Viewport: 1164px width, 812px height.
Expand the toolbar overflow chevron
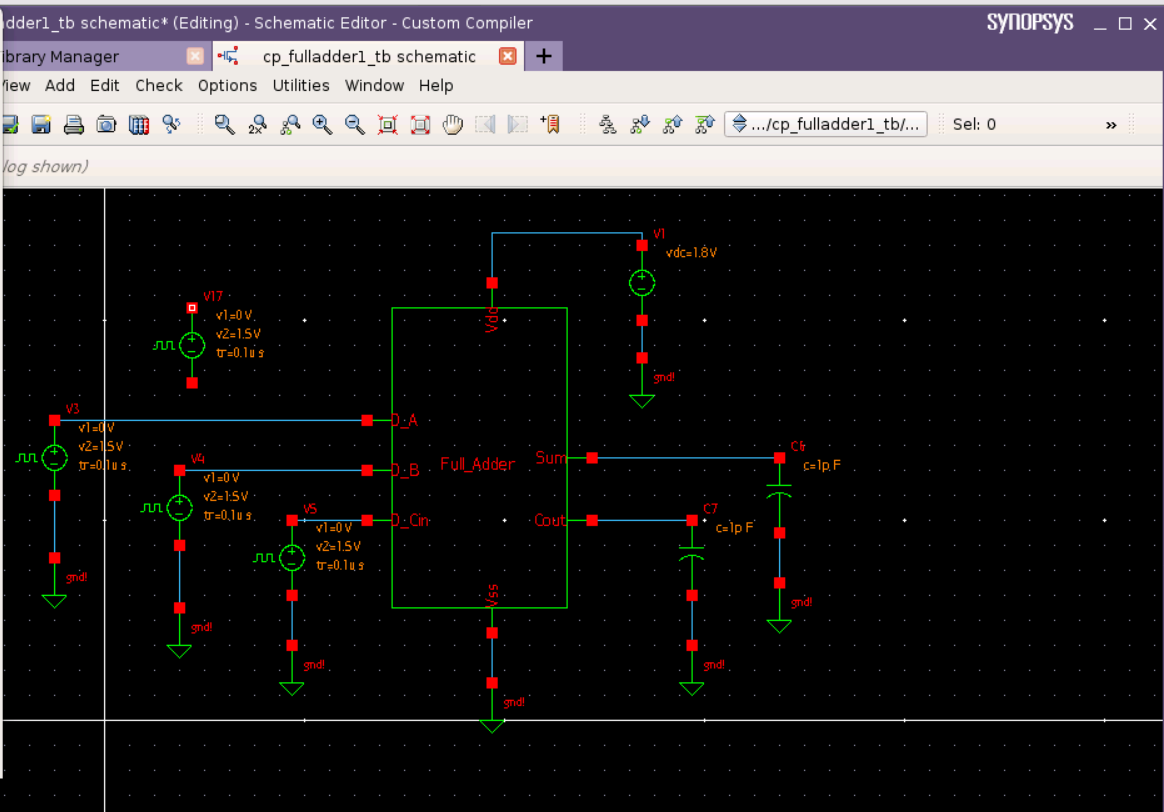tap(1111, 124)
